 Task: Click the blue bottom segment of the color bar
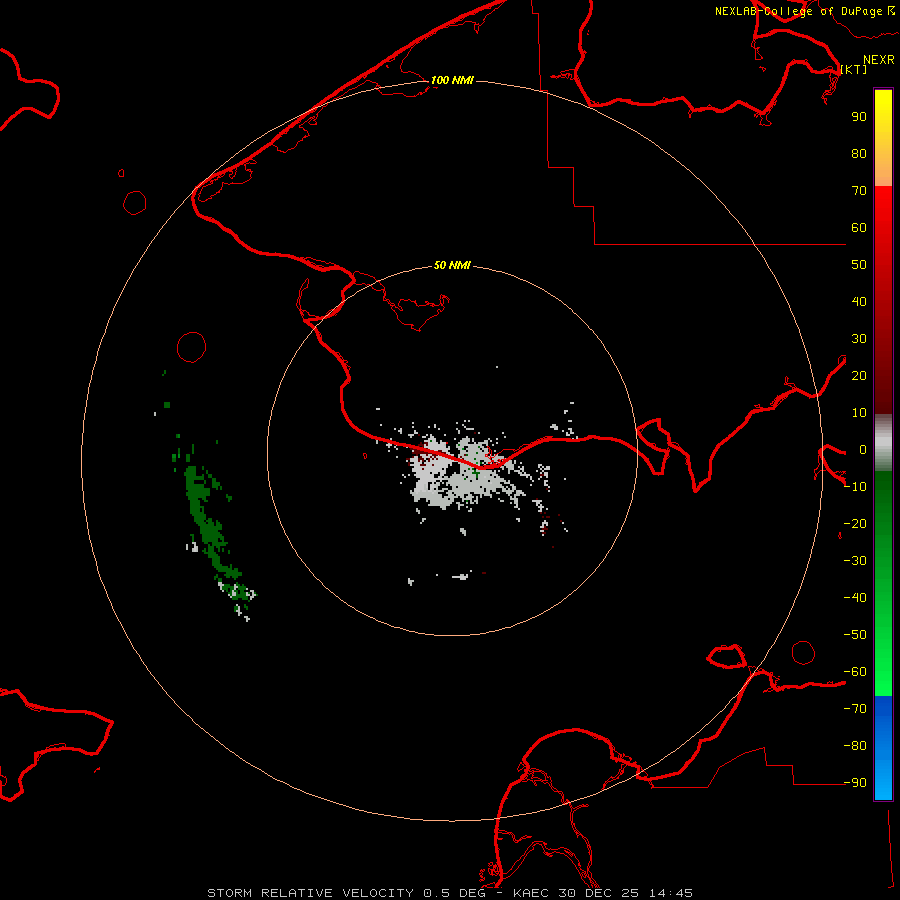tap(883, 748)
